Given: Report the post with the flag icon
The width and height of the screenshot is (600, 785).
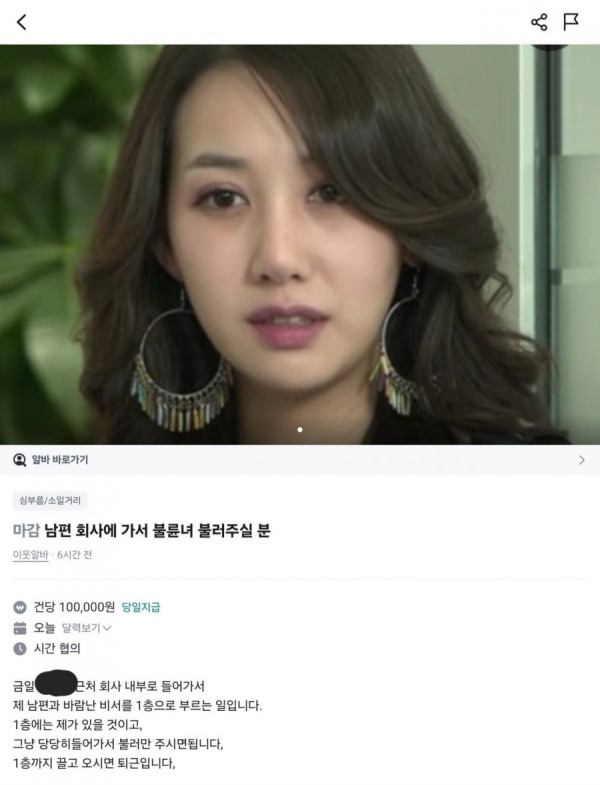Looking at the screenshot, I should [570, 22].
